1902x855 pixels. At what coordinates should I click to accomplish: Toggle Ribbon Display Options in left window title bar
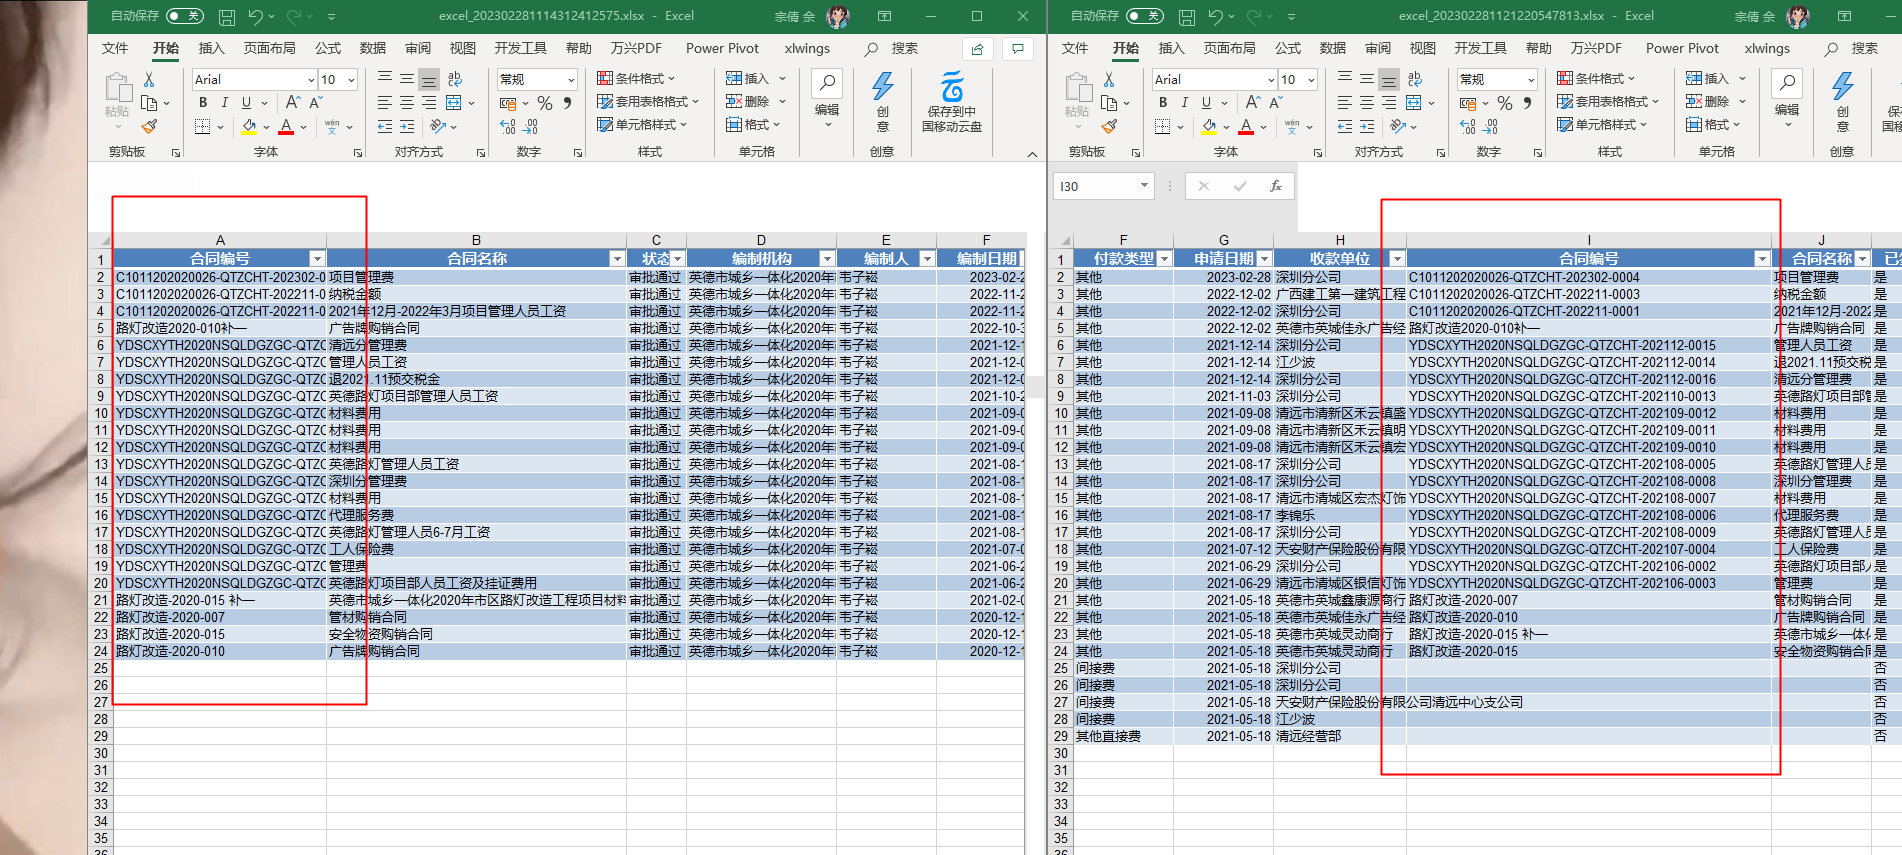click(884, 16)
